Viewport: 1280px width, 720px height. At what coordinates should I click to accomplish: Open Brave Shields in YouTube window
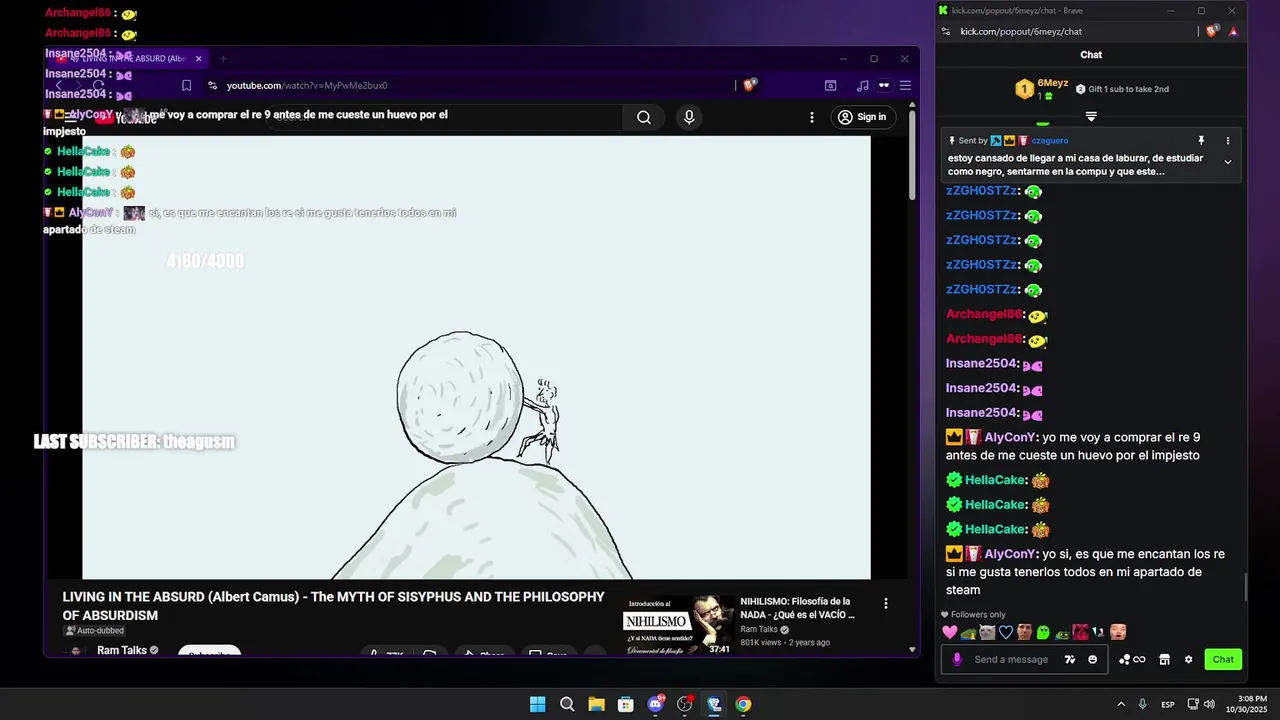[x=749, y=85]
